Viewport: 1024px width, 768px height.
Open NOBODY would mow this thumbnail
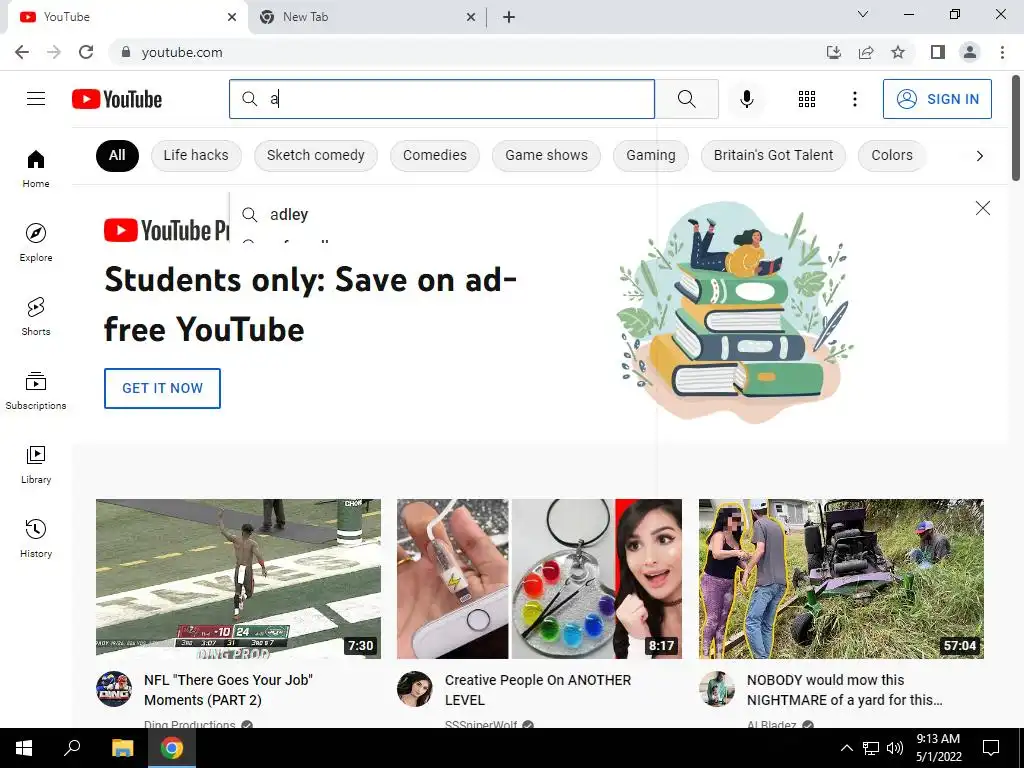[841, 579]
